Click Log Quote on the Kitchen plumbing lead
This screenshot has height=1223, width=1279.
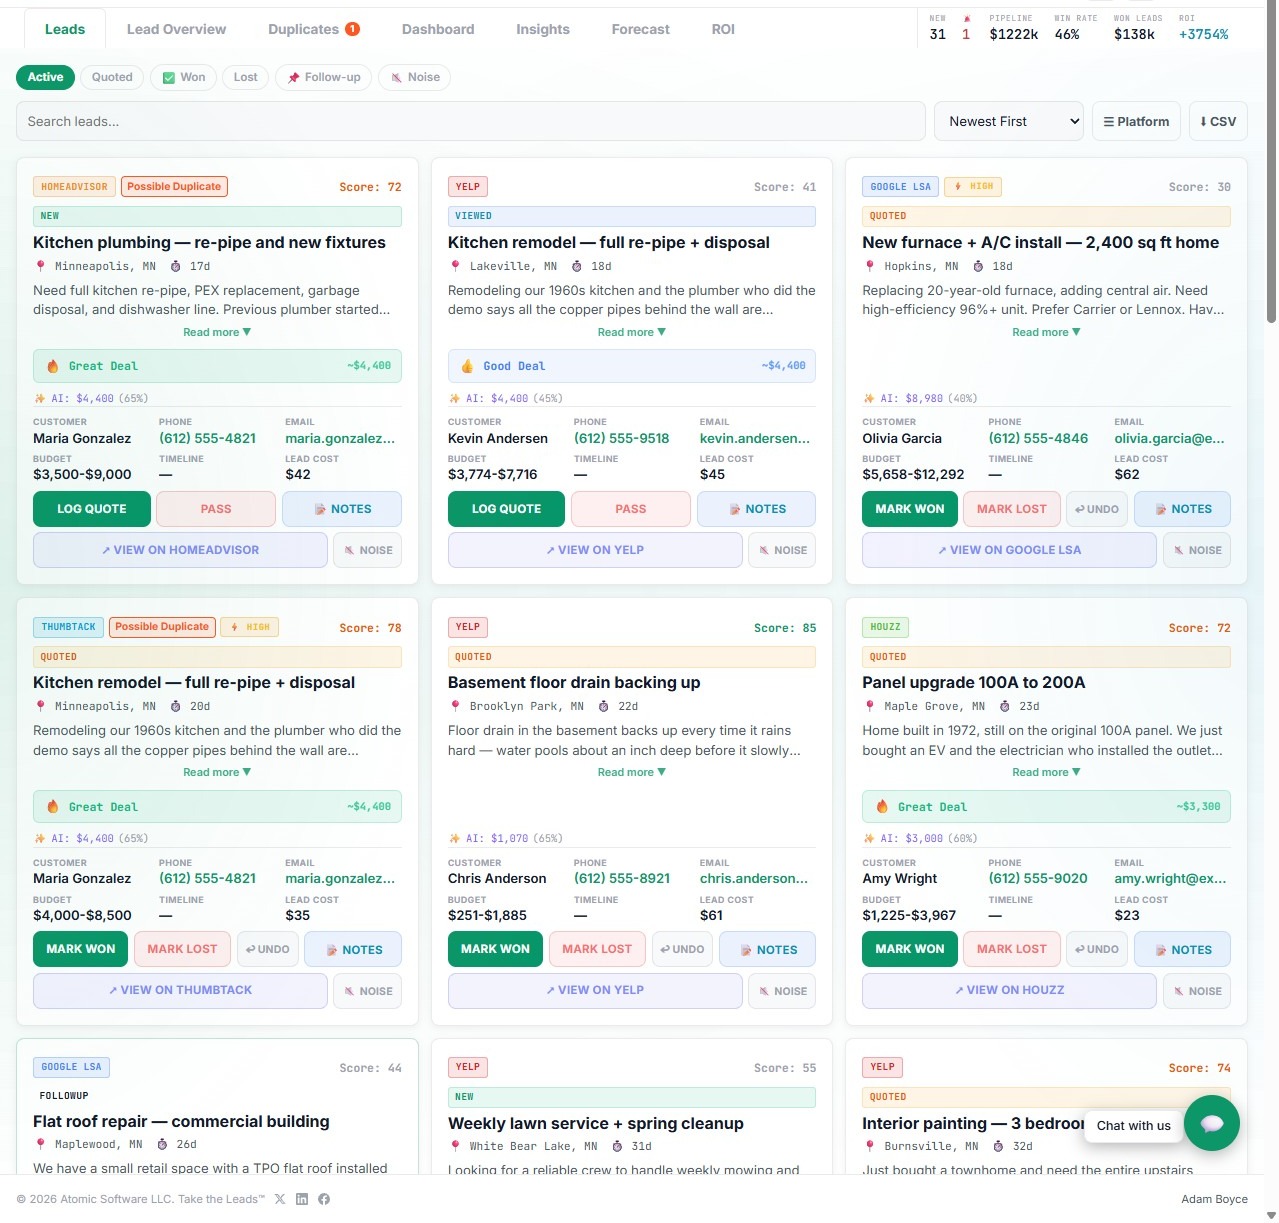(91, 509)
